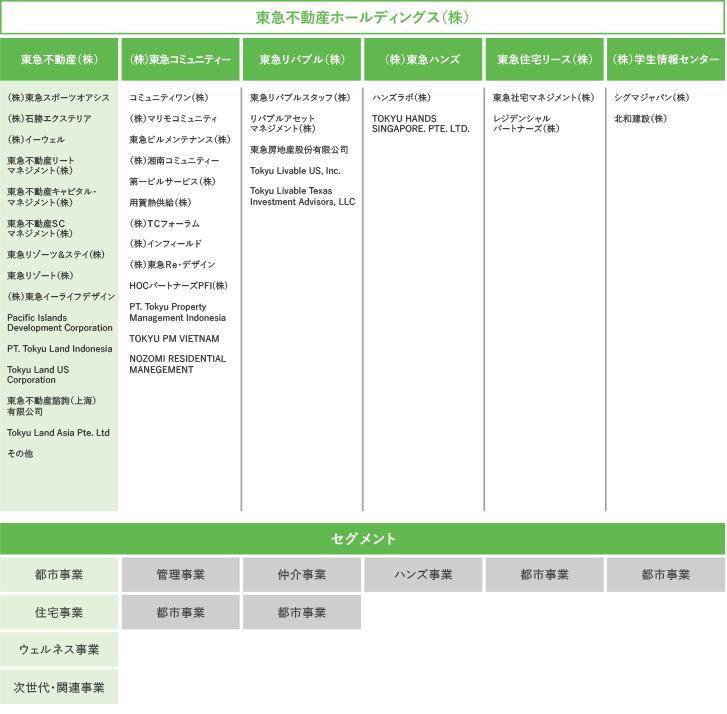This screenshot has height=714, width=727.
Task: Select PT. Tokyu Land Indonesia
Action: tap(59, 349)
